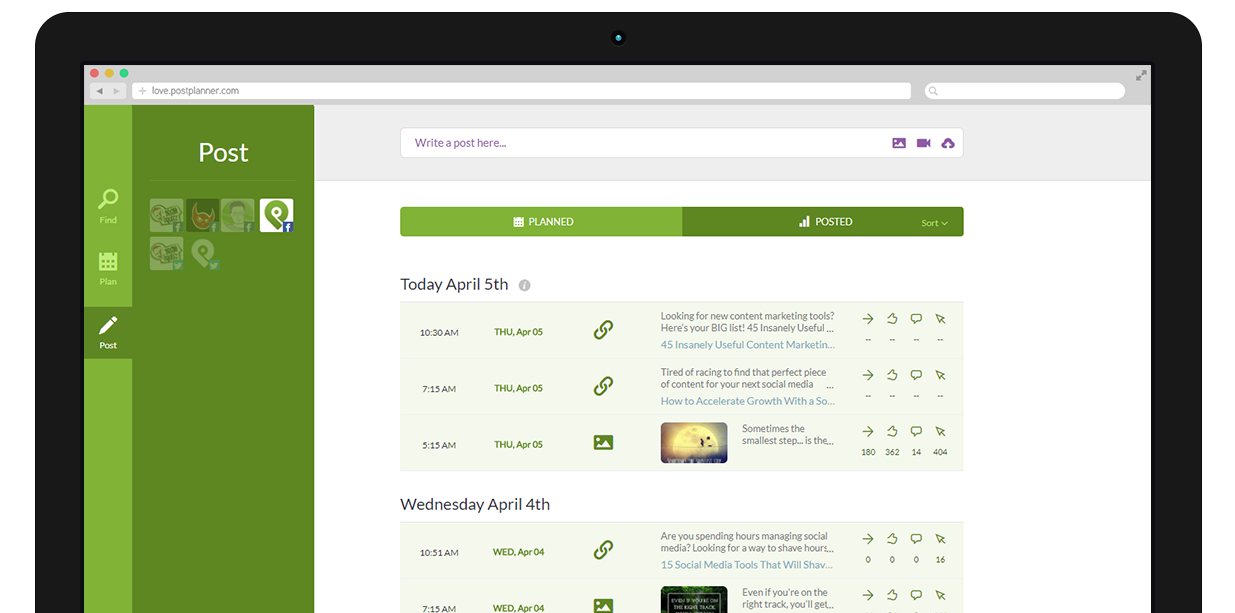Viewport: 1235px width, 613px height.
Task: Open the Find section in sidebar
Action: tap(108, 205)
